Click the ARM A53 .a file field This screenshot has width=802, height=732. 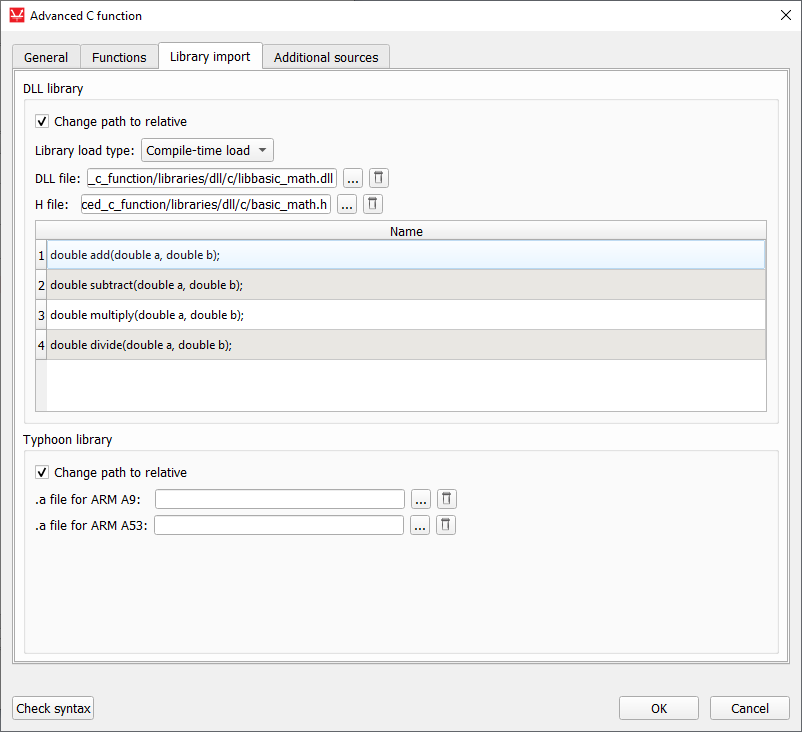(279, 525)
